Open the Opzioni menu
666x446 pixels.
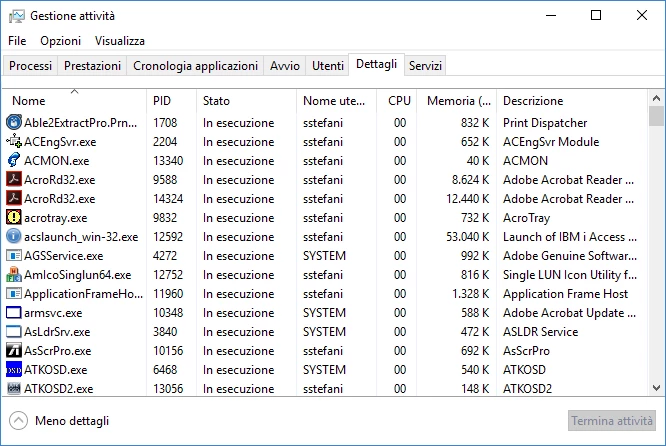coord(60,41)
